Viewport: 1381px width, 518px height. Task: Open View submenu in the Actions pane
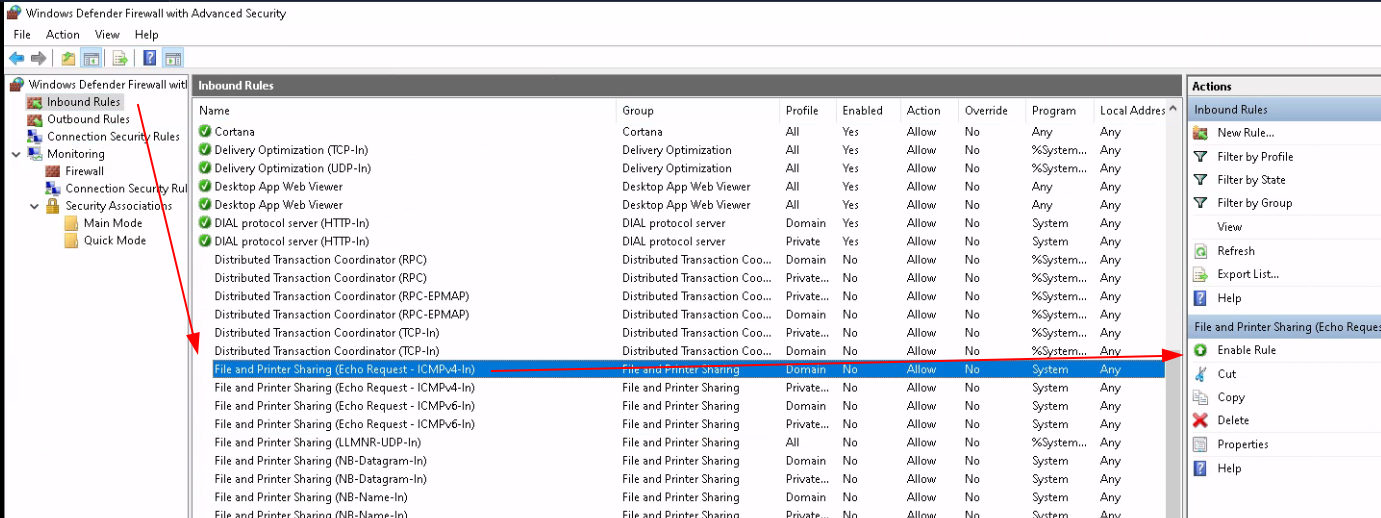[x=1229, y=227]
